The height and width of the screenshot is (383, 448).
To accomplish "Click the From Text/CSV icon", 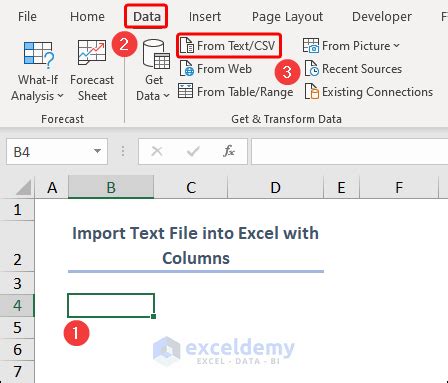I will (187, 45).
